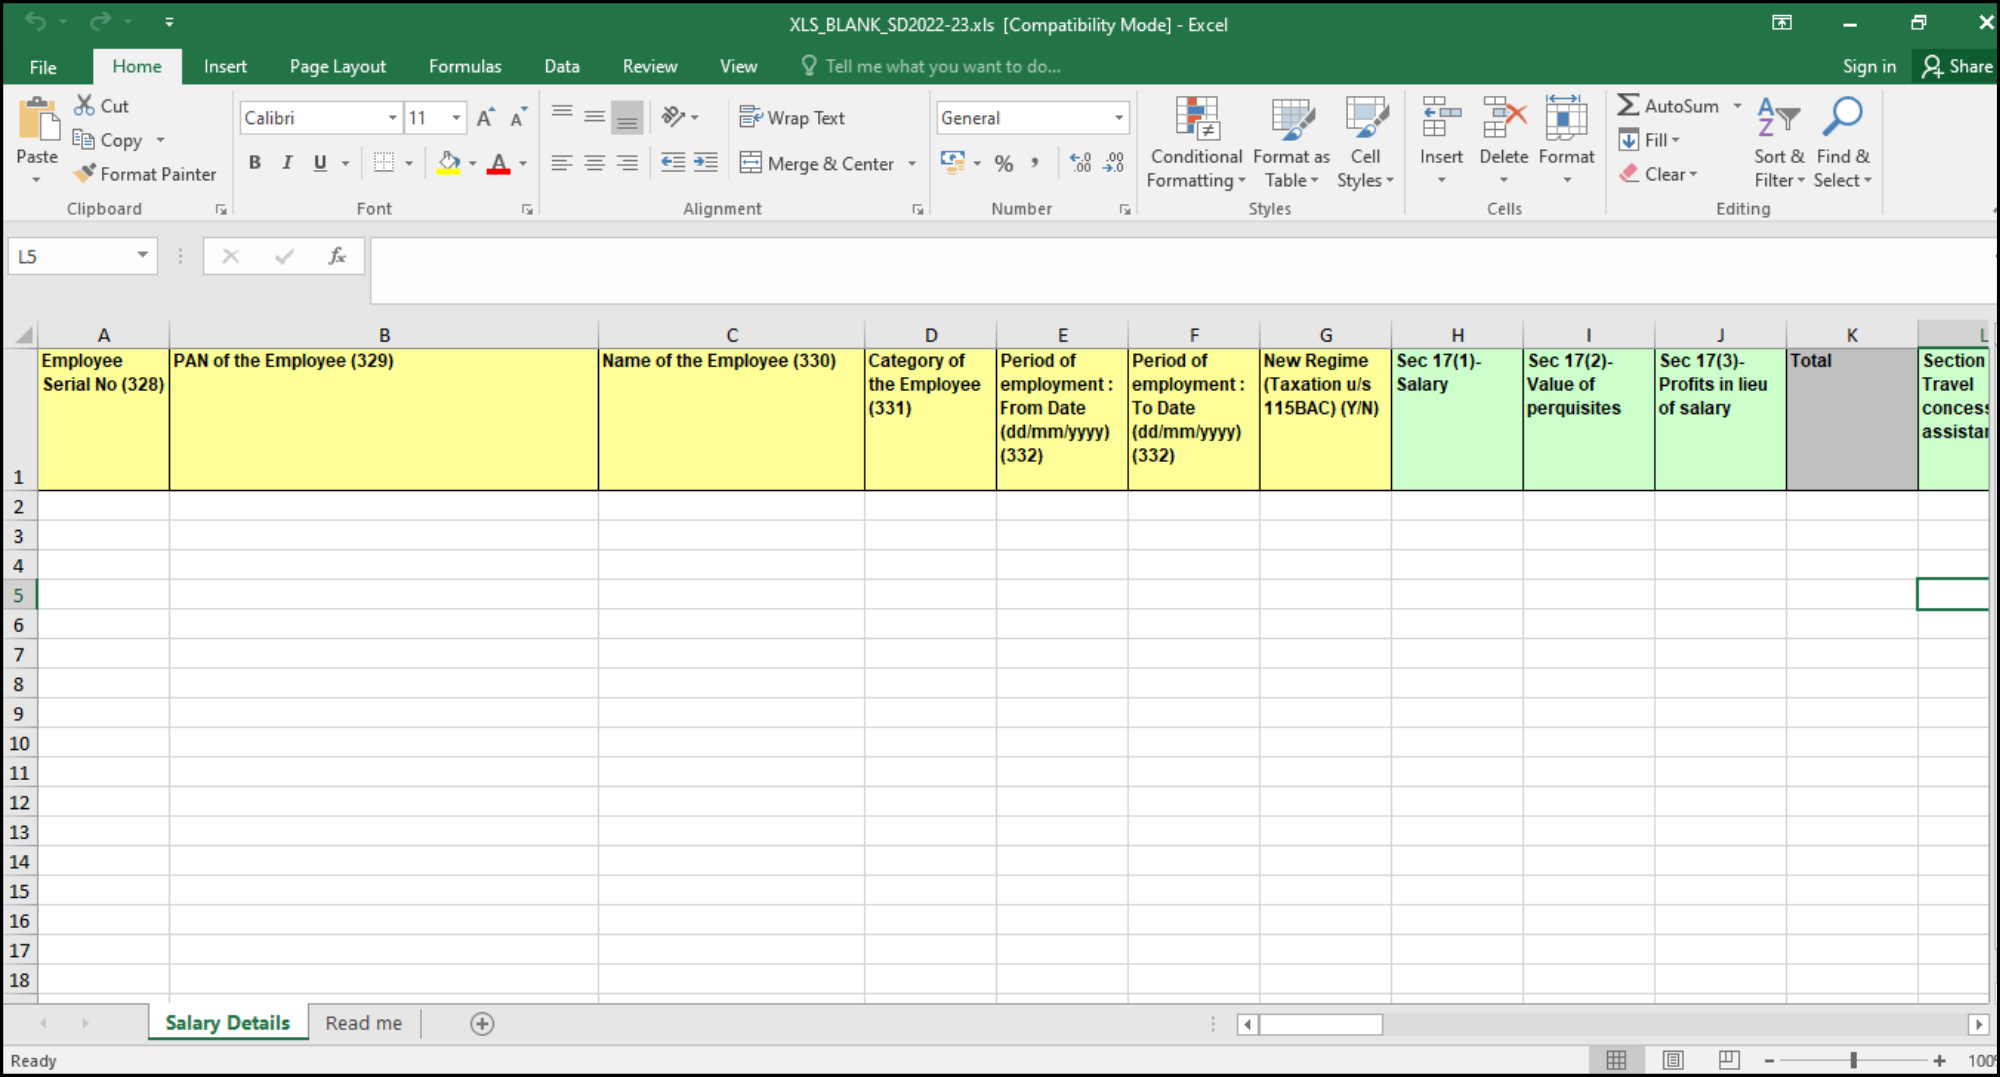2000x1077 pixels.
Task: Switch to the Read me sheet tab
Action: coord(364,1023)
